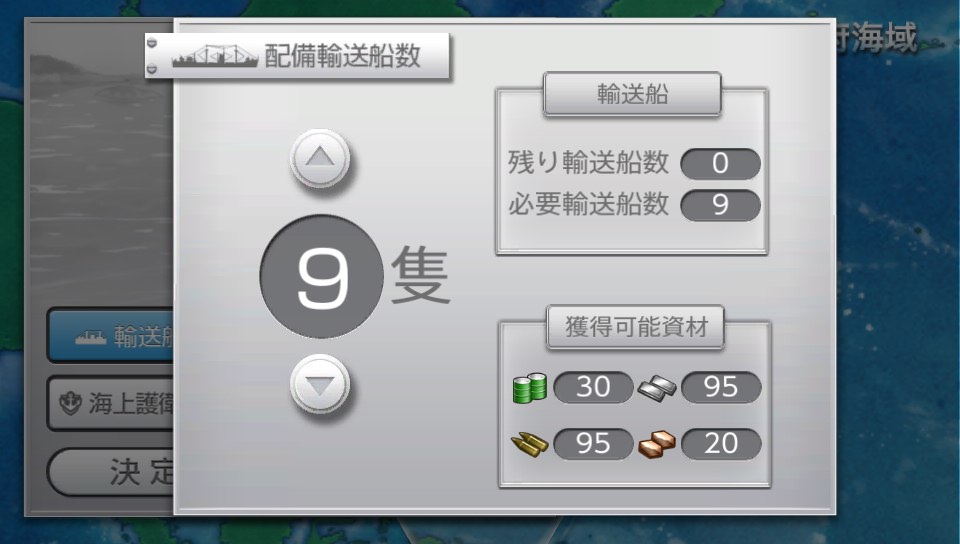The image size is (960, 544).
Task: Click the ammo amount field showing 95
Action: coord(593,444)
